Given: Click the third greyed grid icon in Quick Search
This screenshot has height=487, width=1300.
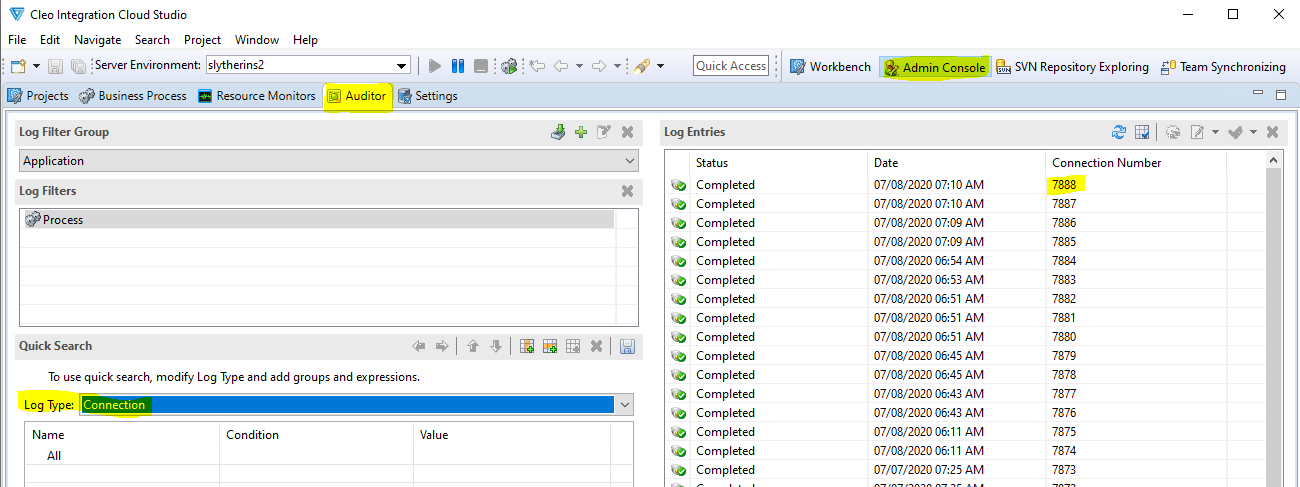Looking at the screenshot, I should pyautogui.click(x=573, y=346).
